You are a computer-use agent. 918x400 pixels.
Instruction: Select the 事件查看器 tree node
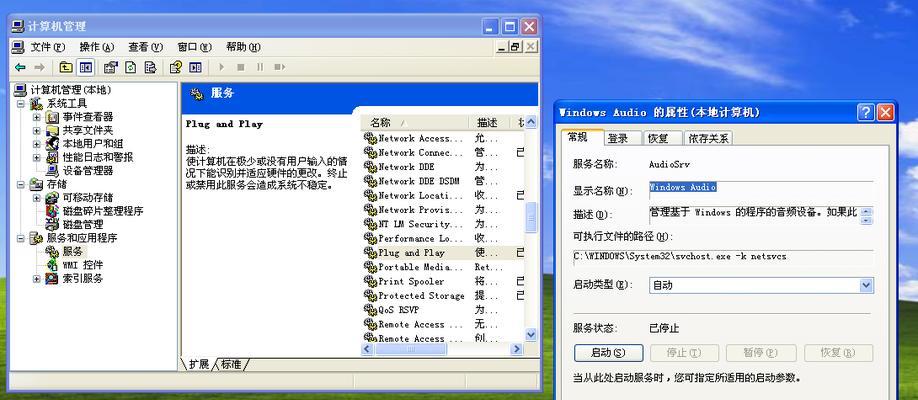click(x=88, y=117)
